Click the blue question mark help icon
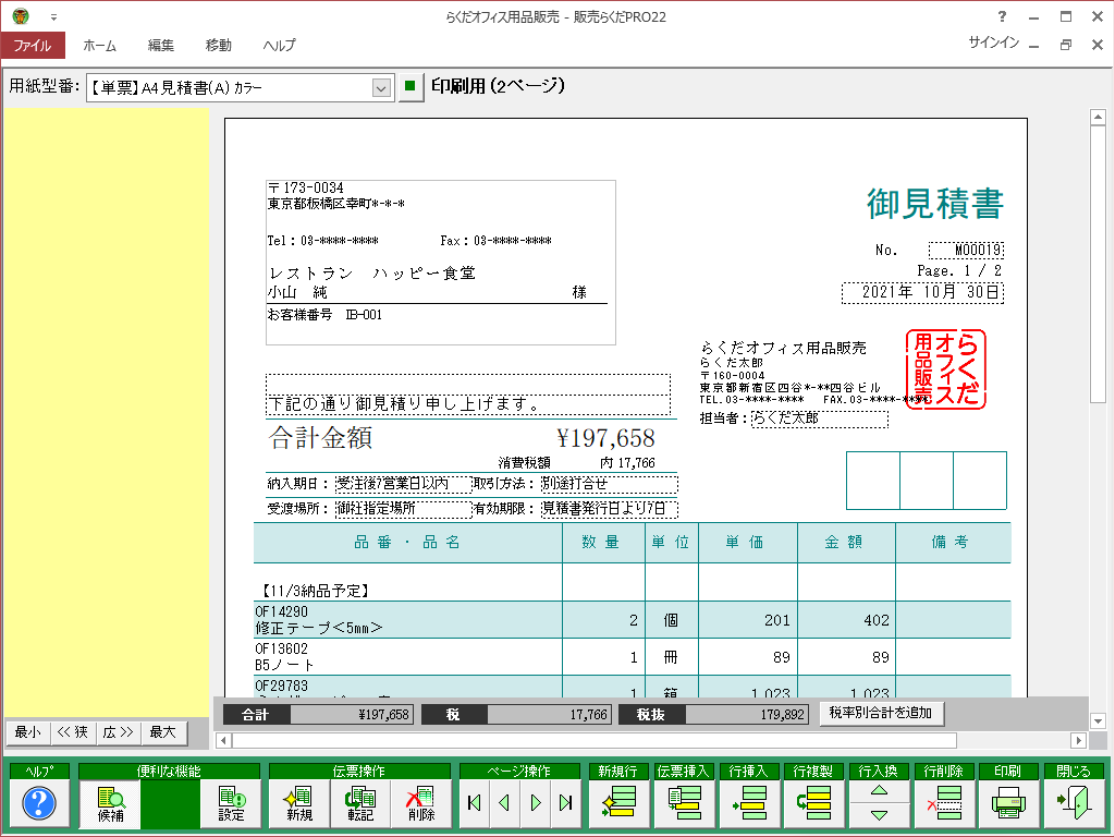The width and height of the screenshot is (1114, 837). pyautogui.click(x=39, y=802)
